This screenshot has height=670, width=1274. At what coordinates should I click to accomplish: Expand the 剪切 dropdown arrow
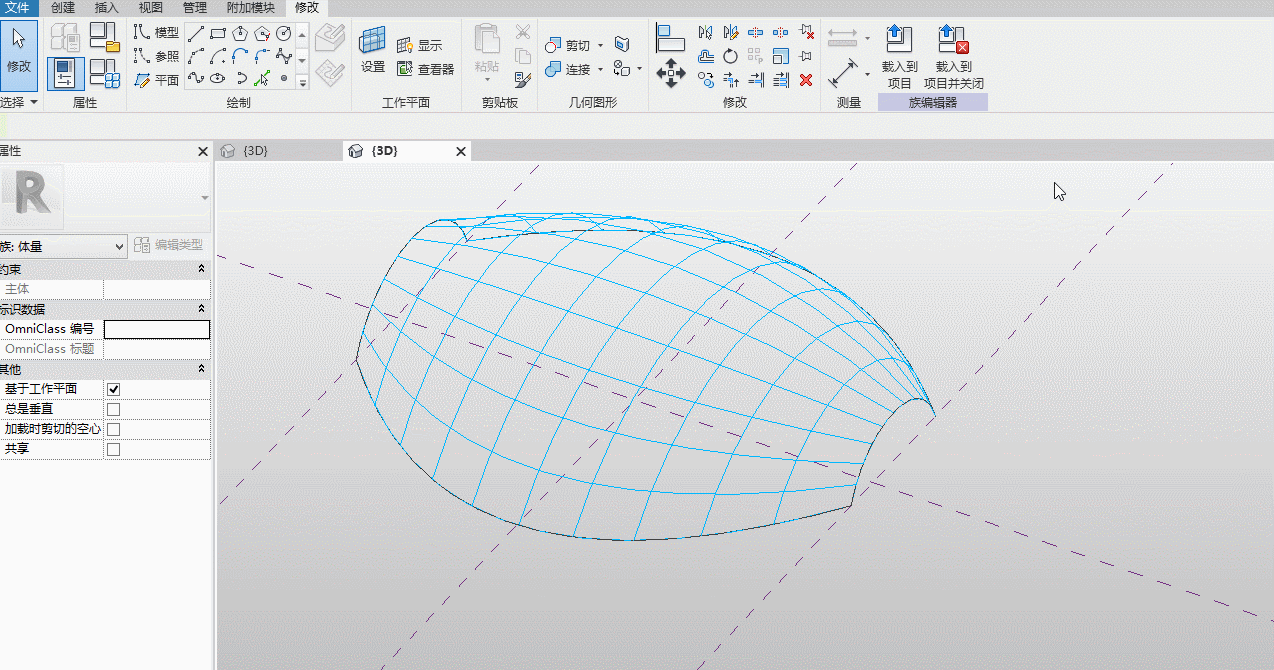pyautogui.click(x=600, y=45)
